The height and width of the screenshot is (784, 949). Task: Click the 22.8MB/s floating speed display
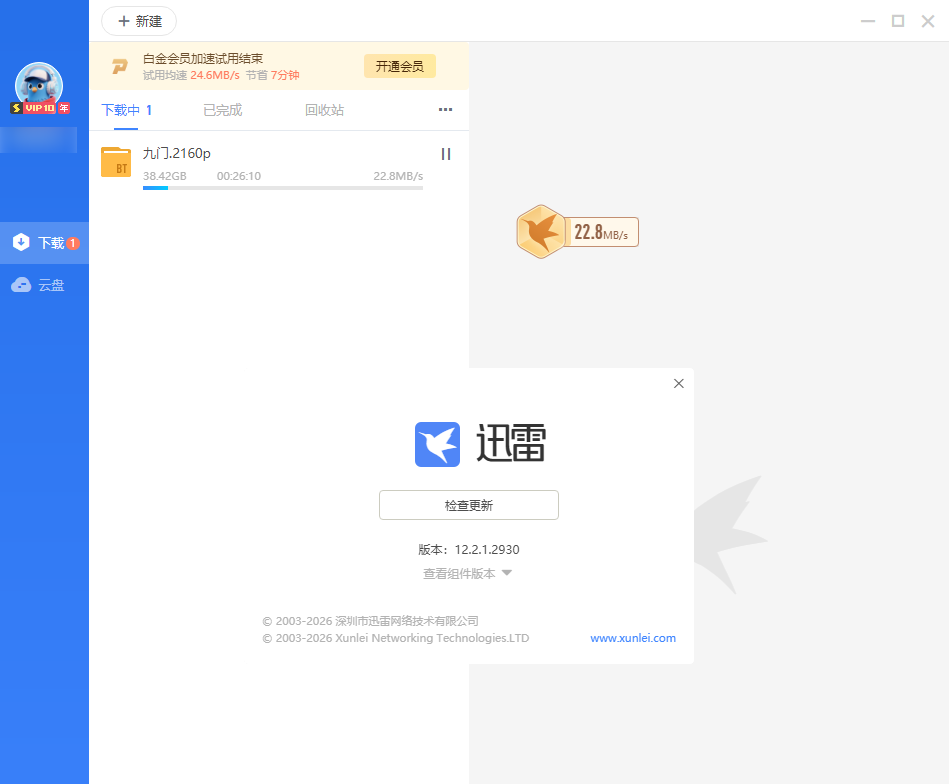(601, 232)
